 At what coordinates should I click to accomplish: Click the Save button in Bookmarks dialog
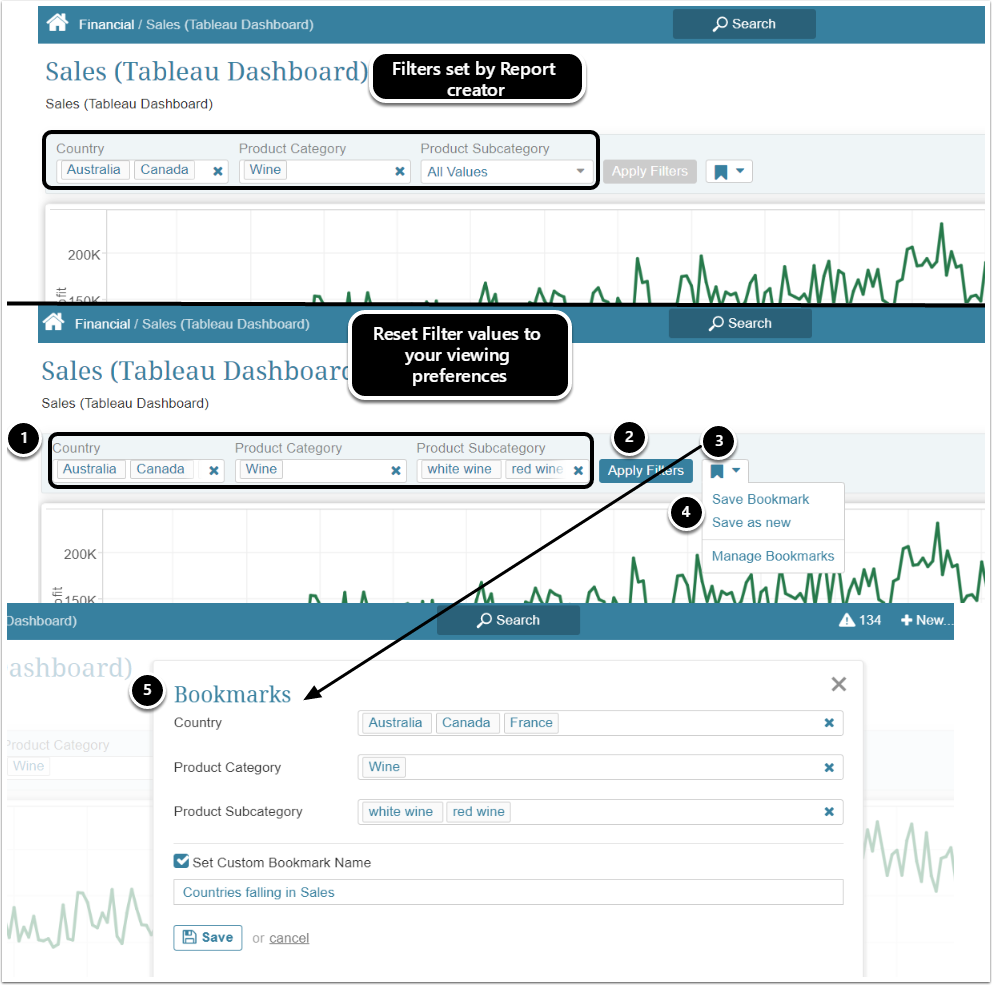[x=208, y=938]
